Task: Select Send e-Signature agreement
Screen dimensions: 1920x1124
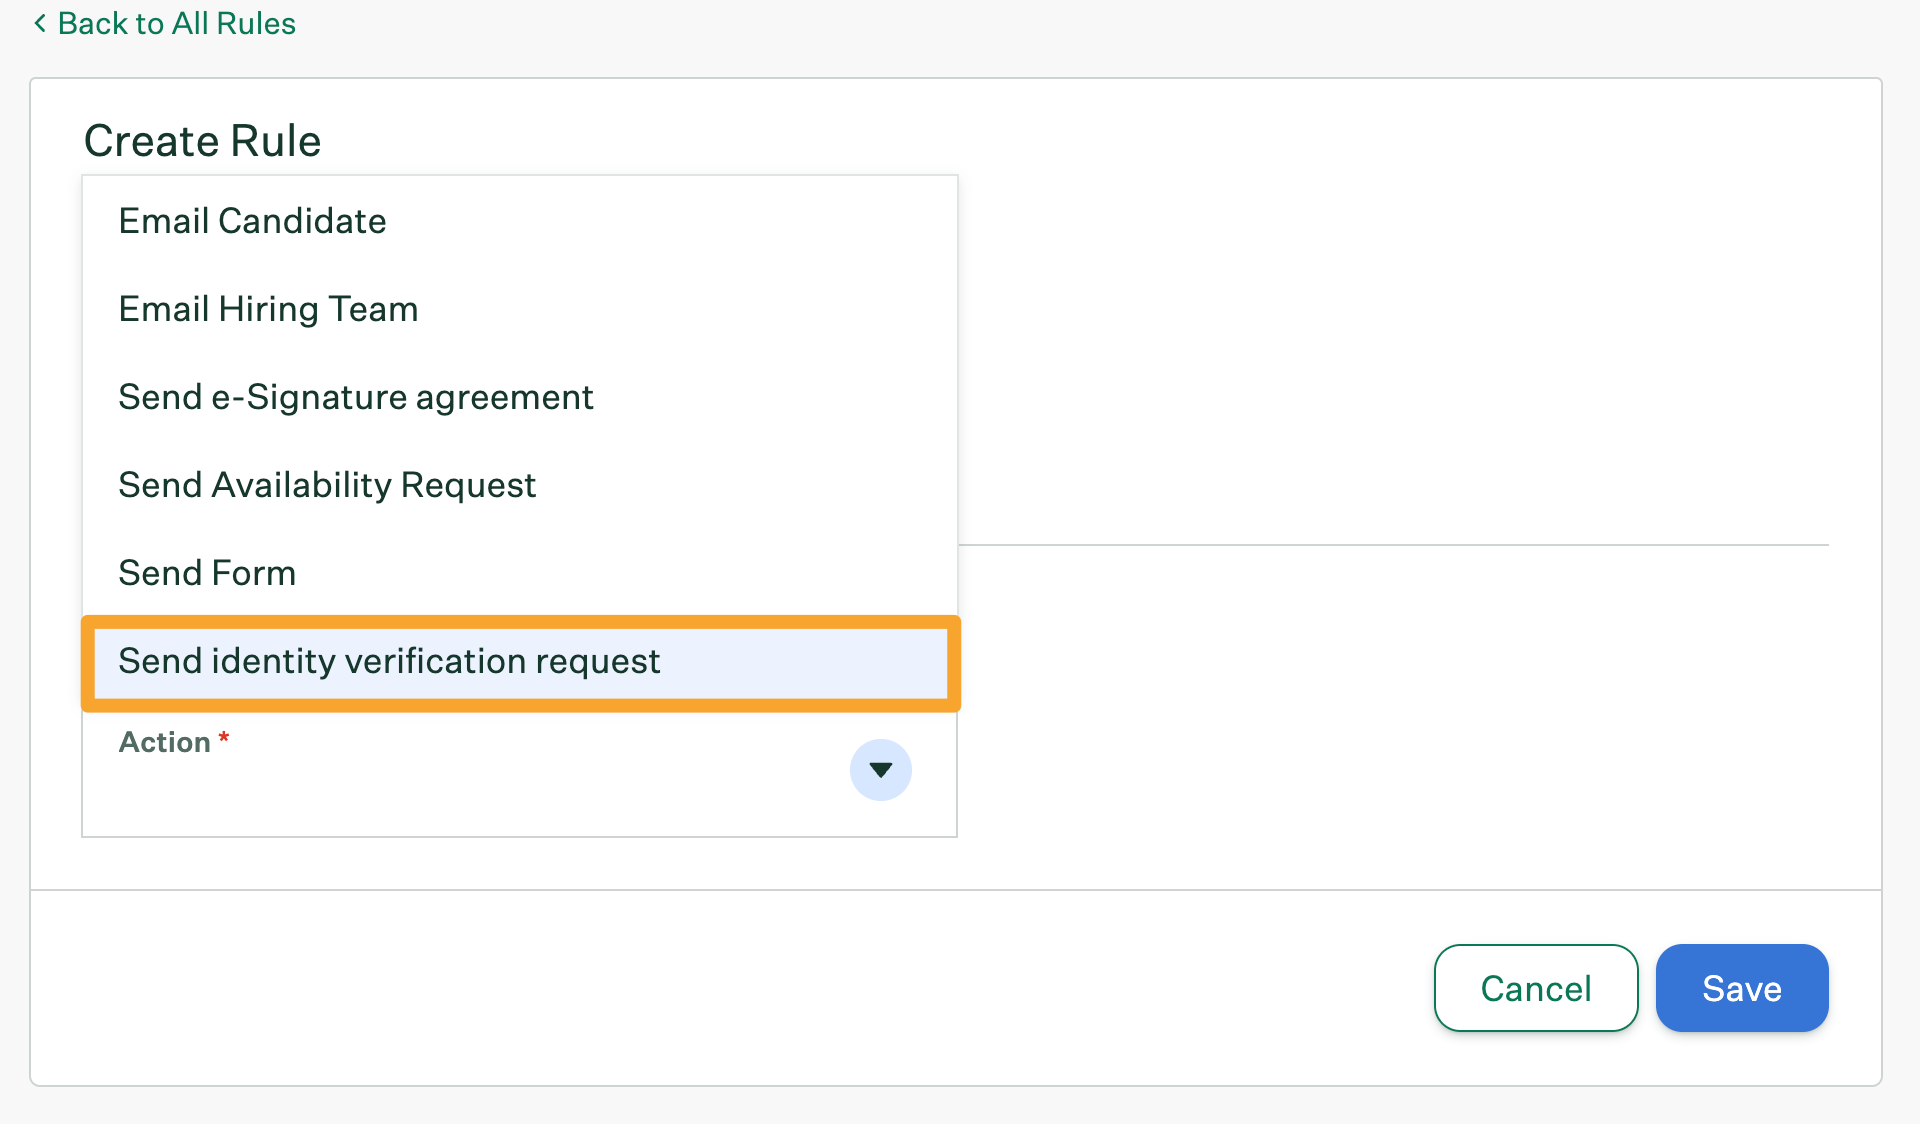Action: tap(355, 397)
